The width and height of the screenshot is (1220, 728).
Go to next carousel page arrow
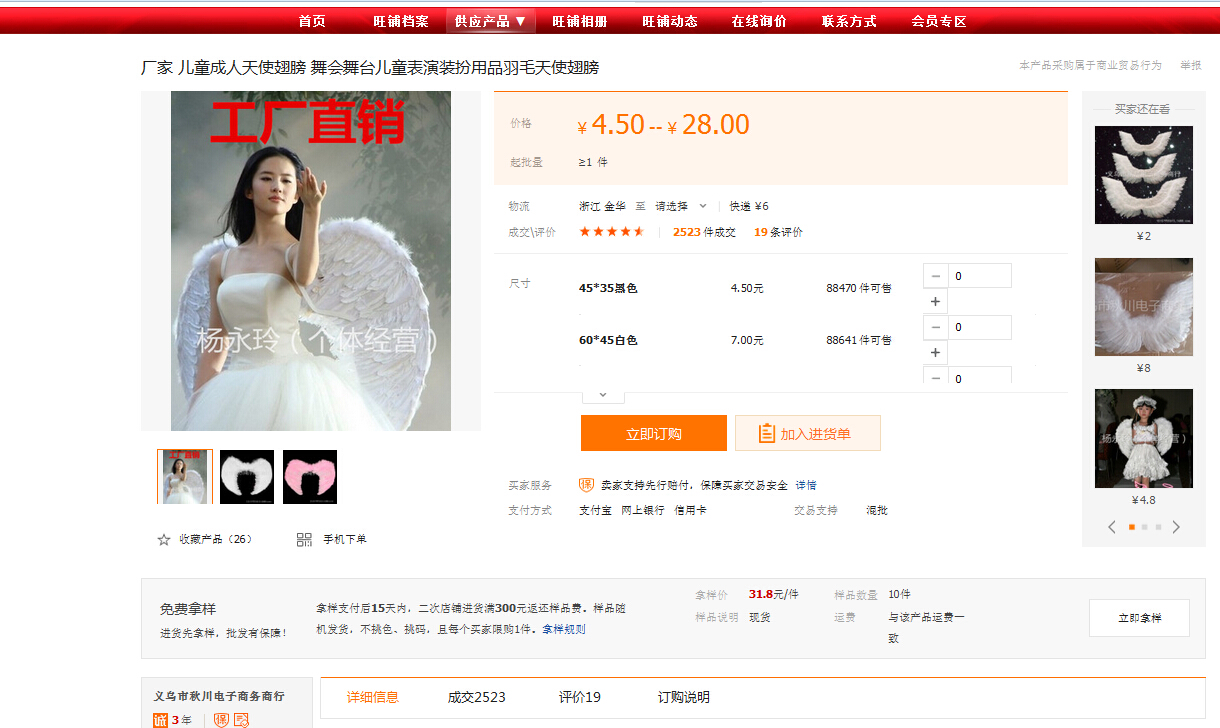pos(1176,527)
